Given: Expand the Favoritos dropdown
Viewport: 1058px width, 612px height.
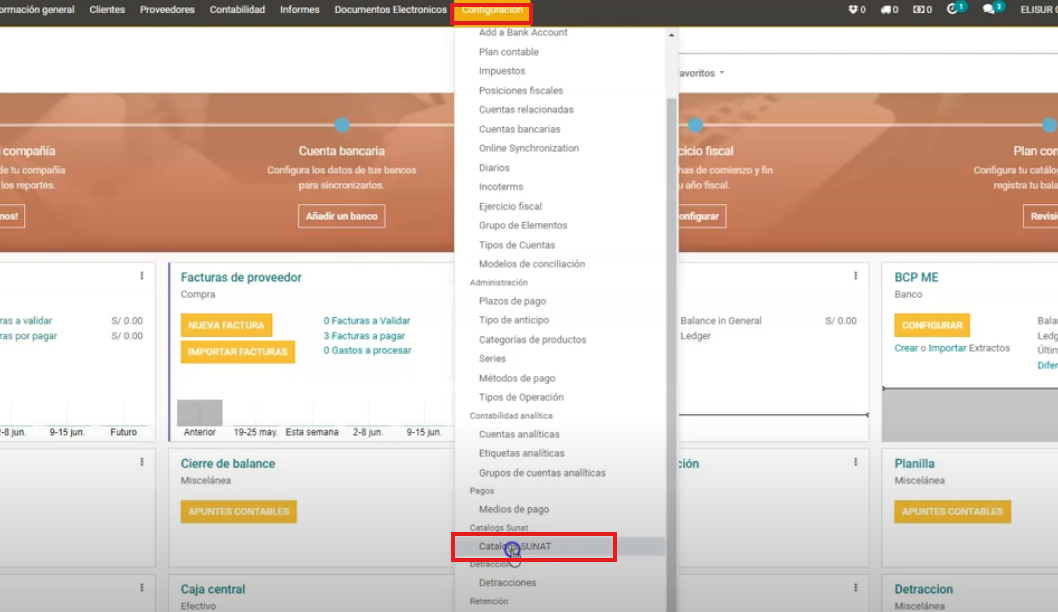Looking at the screenshot, I should coord(700,73).
